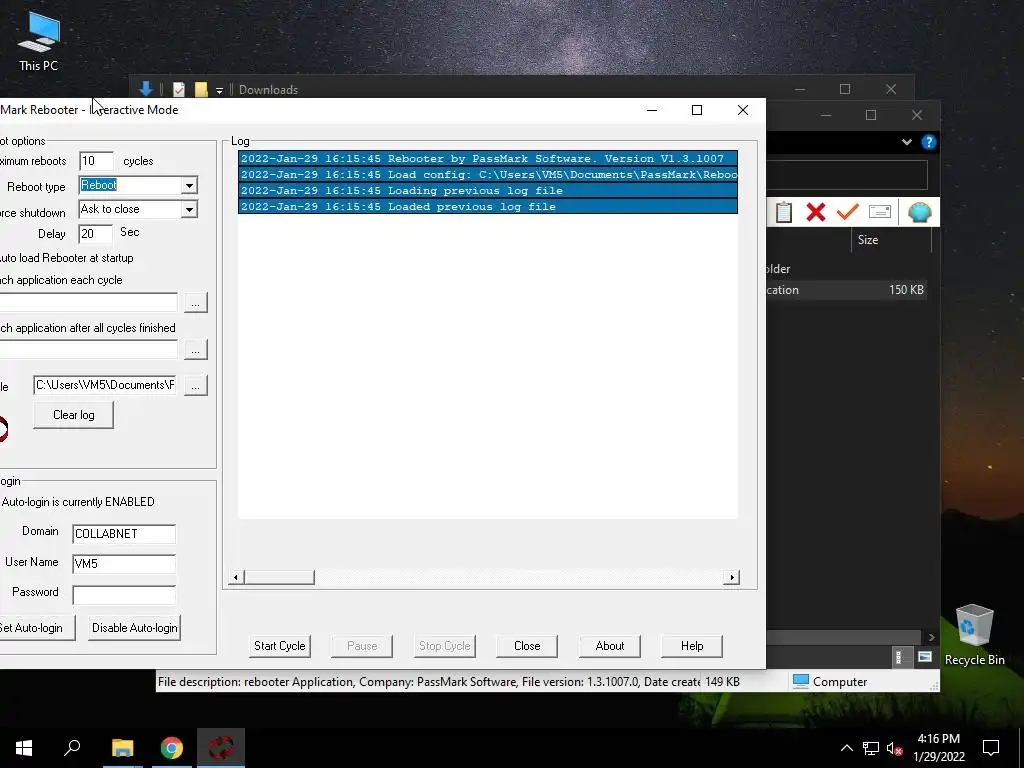Click the clipboard Paste icon in Explorer toolbar
Viewport: 1024px width, 768px height.
784,212
